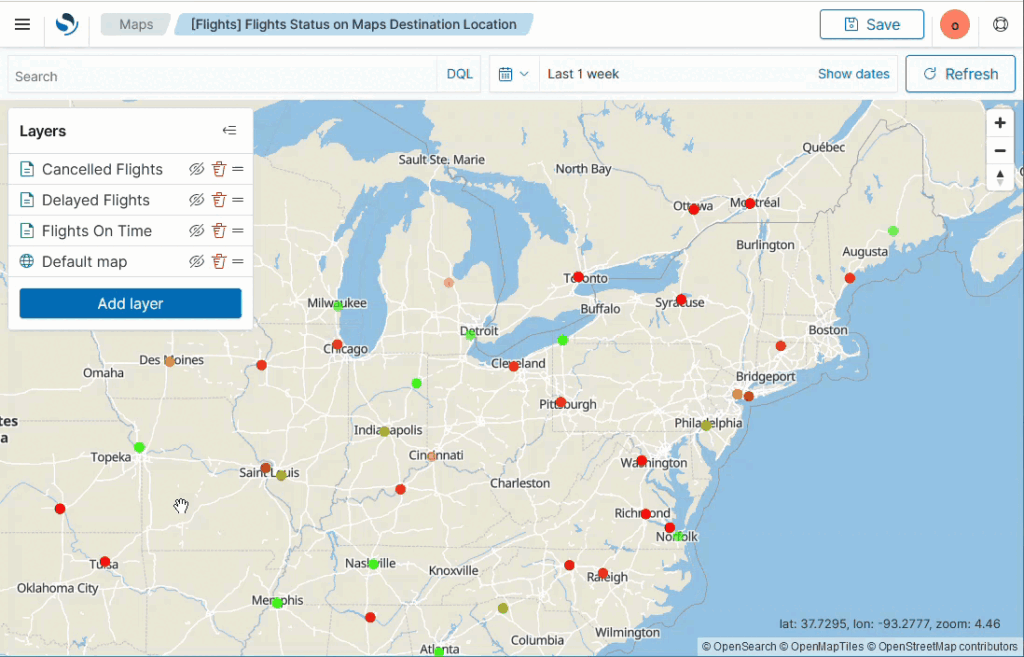Image resolution: width=1024 pixels, height=657 pixels.
Task: Click the red marker on Richmond
Action: pos(646,514)
